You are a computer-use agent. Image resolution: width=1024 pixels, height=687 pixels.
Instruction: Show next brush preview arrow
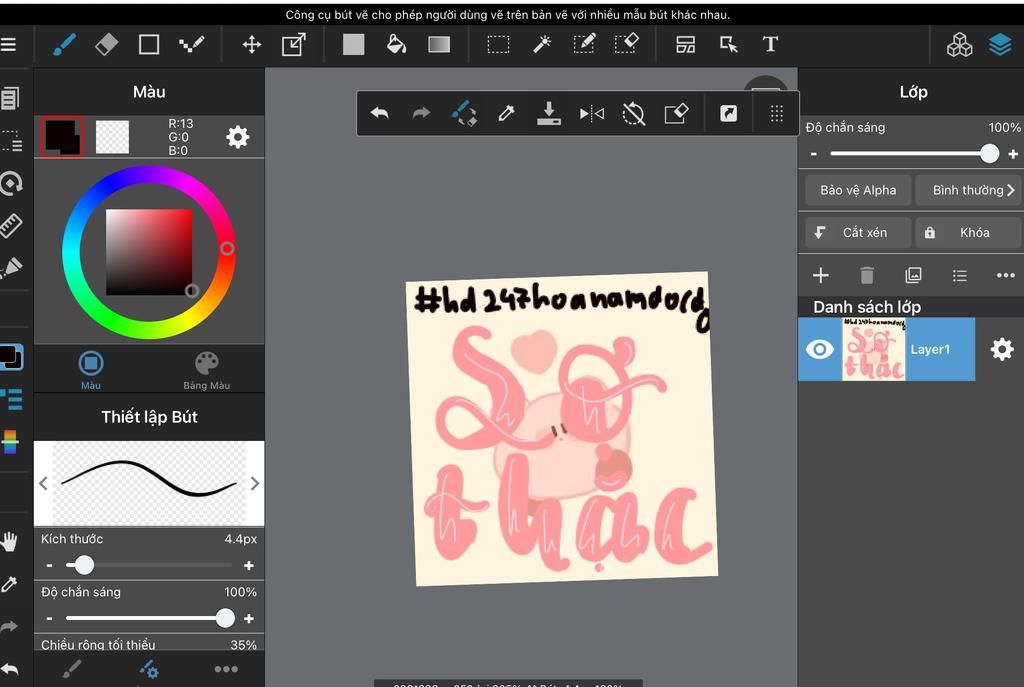(x=255, y=483)
